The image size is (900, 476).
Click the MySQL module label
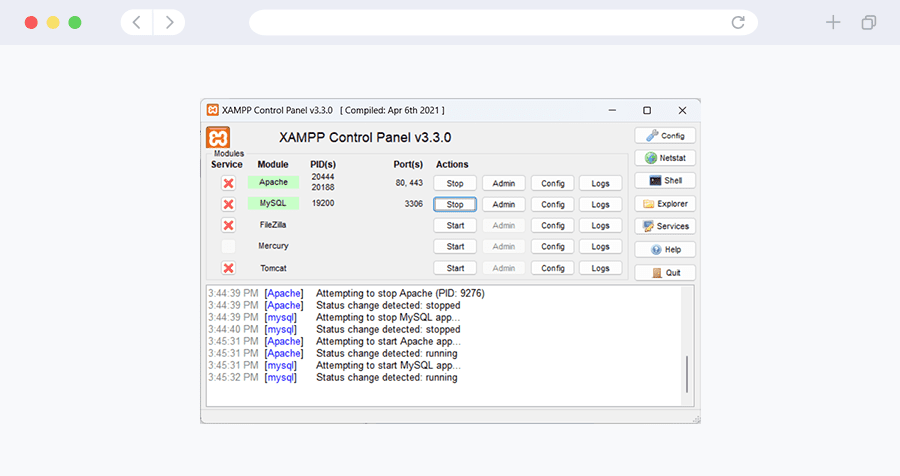273,203
